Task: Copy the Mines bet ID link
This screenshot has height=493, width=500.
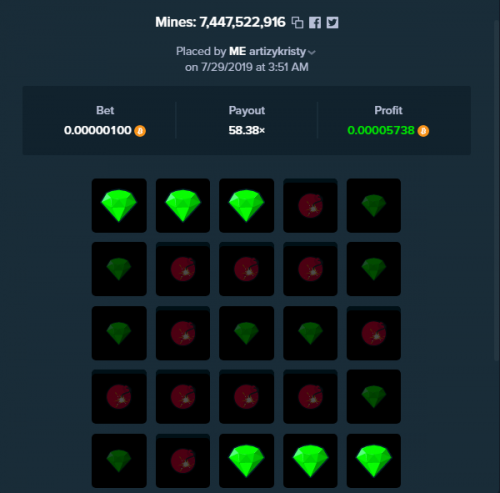Action: coord(297,23)
